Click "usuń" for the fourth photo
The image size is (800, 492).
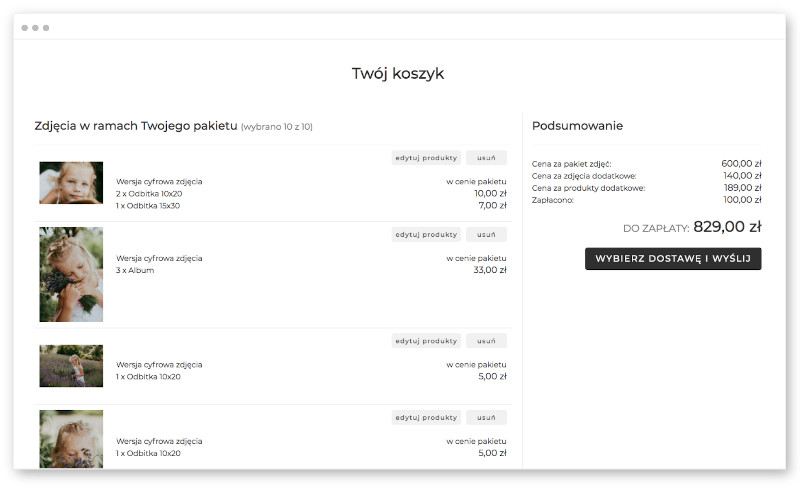point(486,417)
